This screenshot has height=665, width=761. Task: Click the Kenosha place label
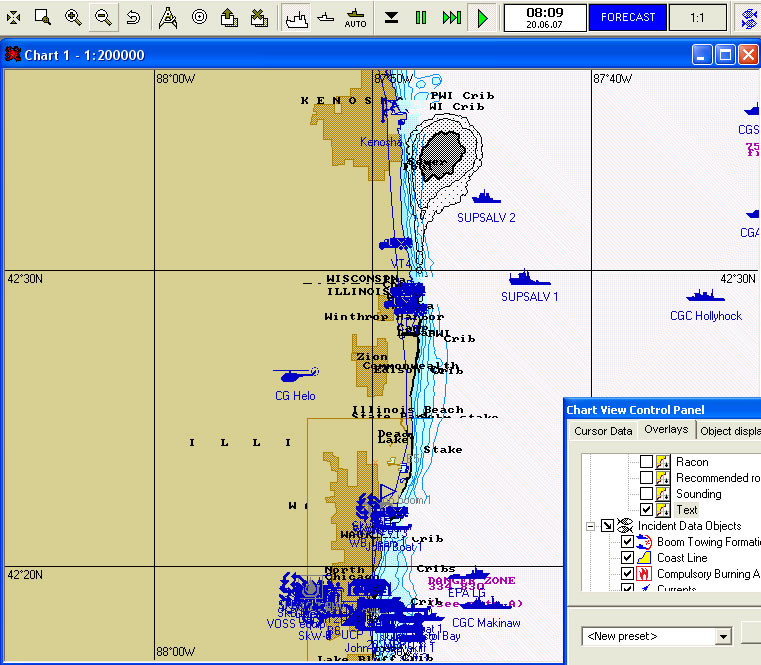pyautogui.click(x=381, y=142)
